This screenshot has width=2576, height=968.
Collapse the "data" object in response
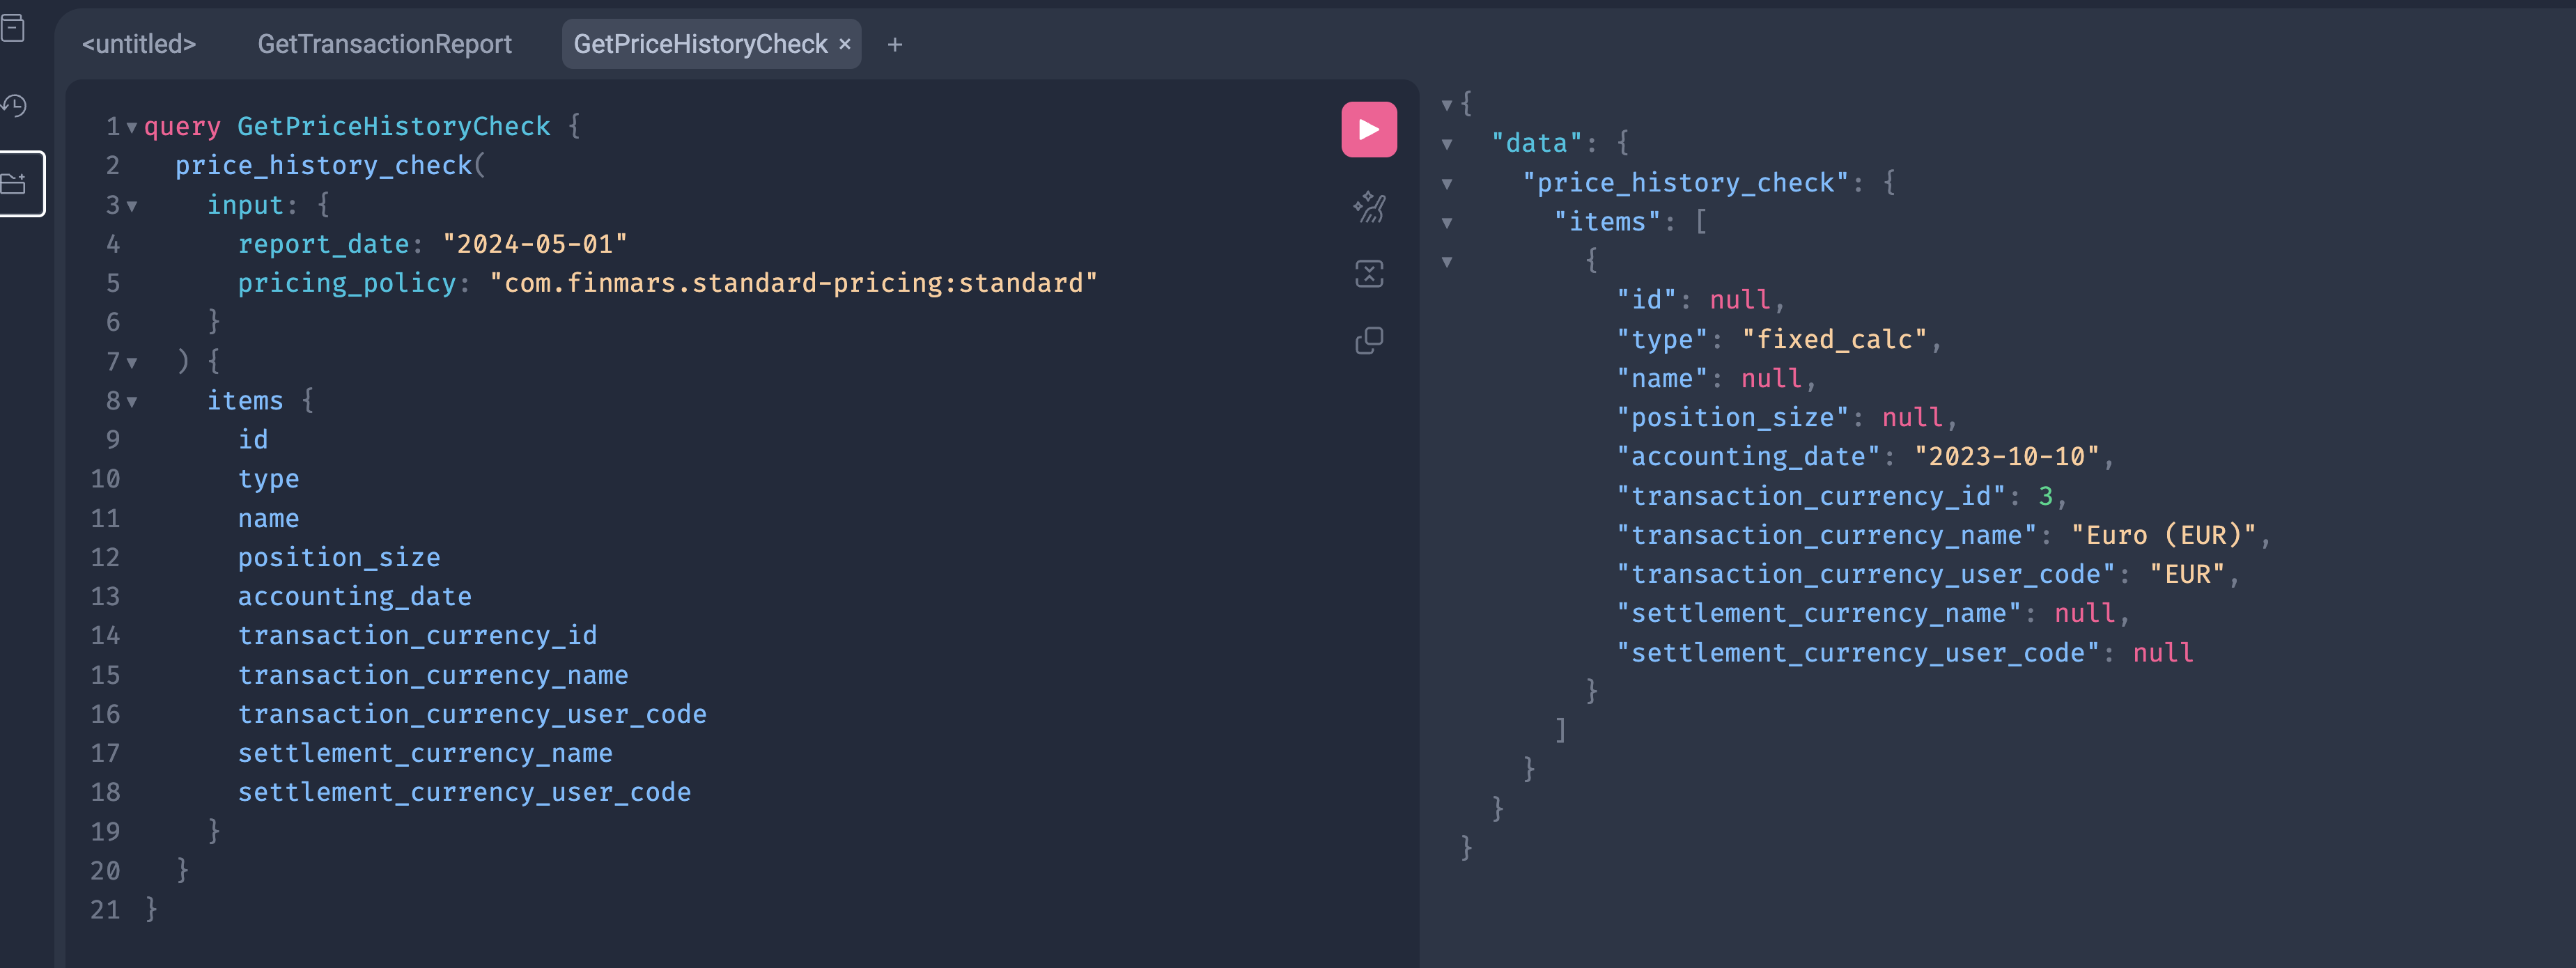click(1446, 144)
